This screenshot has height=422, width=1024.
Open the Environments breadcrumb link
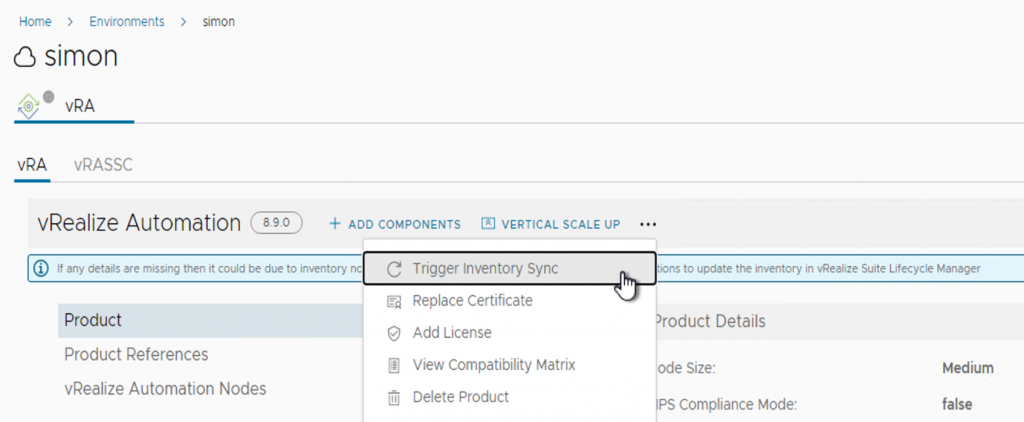tap(127, 22)
